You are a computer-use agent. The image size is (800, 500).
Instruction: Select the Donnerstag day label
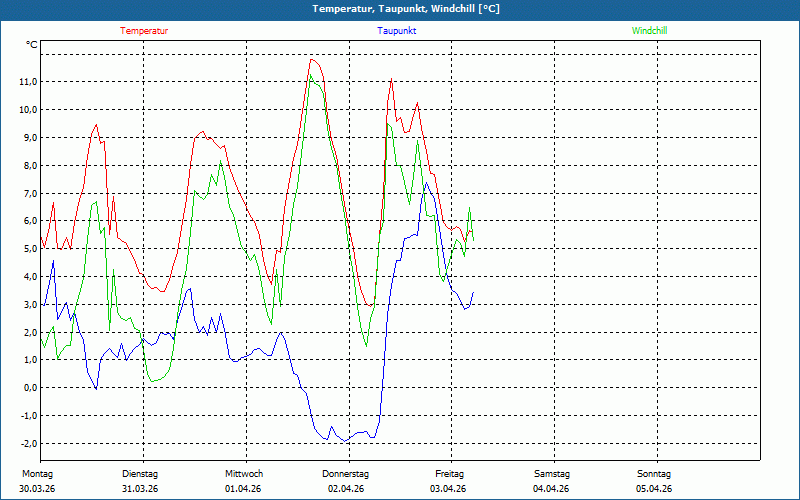coord(346,474)
